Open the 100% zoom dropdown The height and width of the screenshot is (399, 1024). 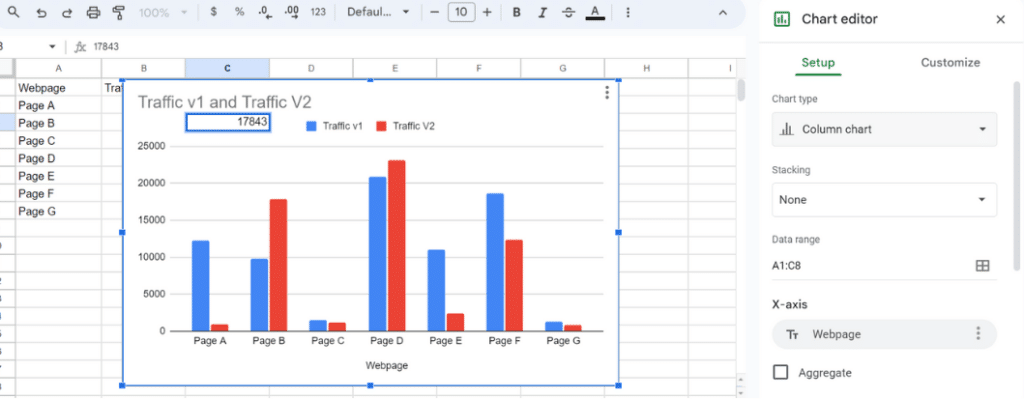point(163,12)
